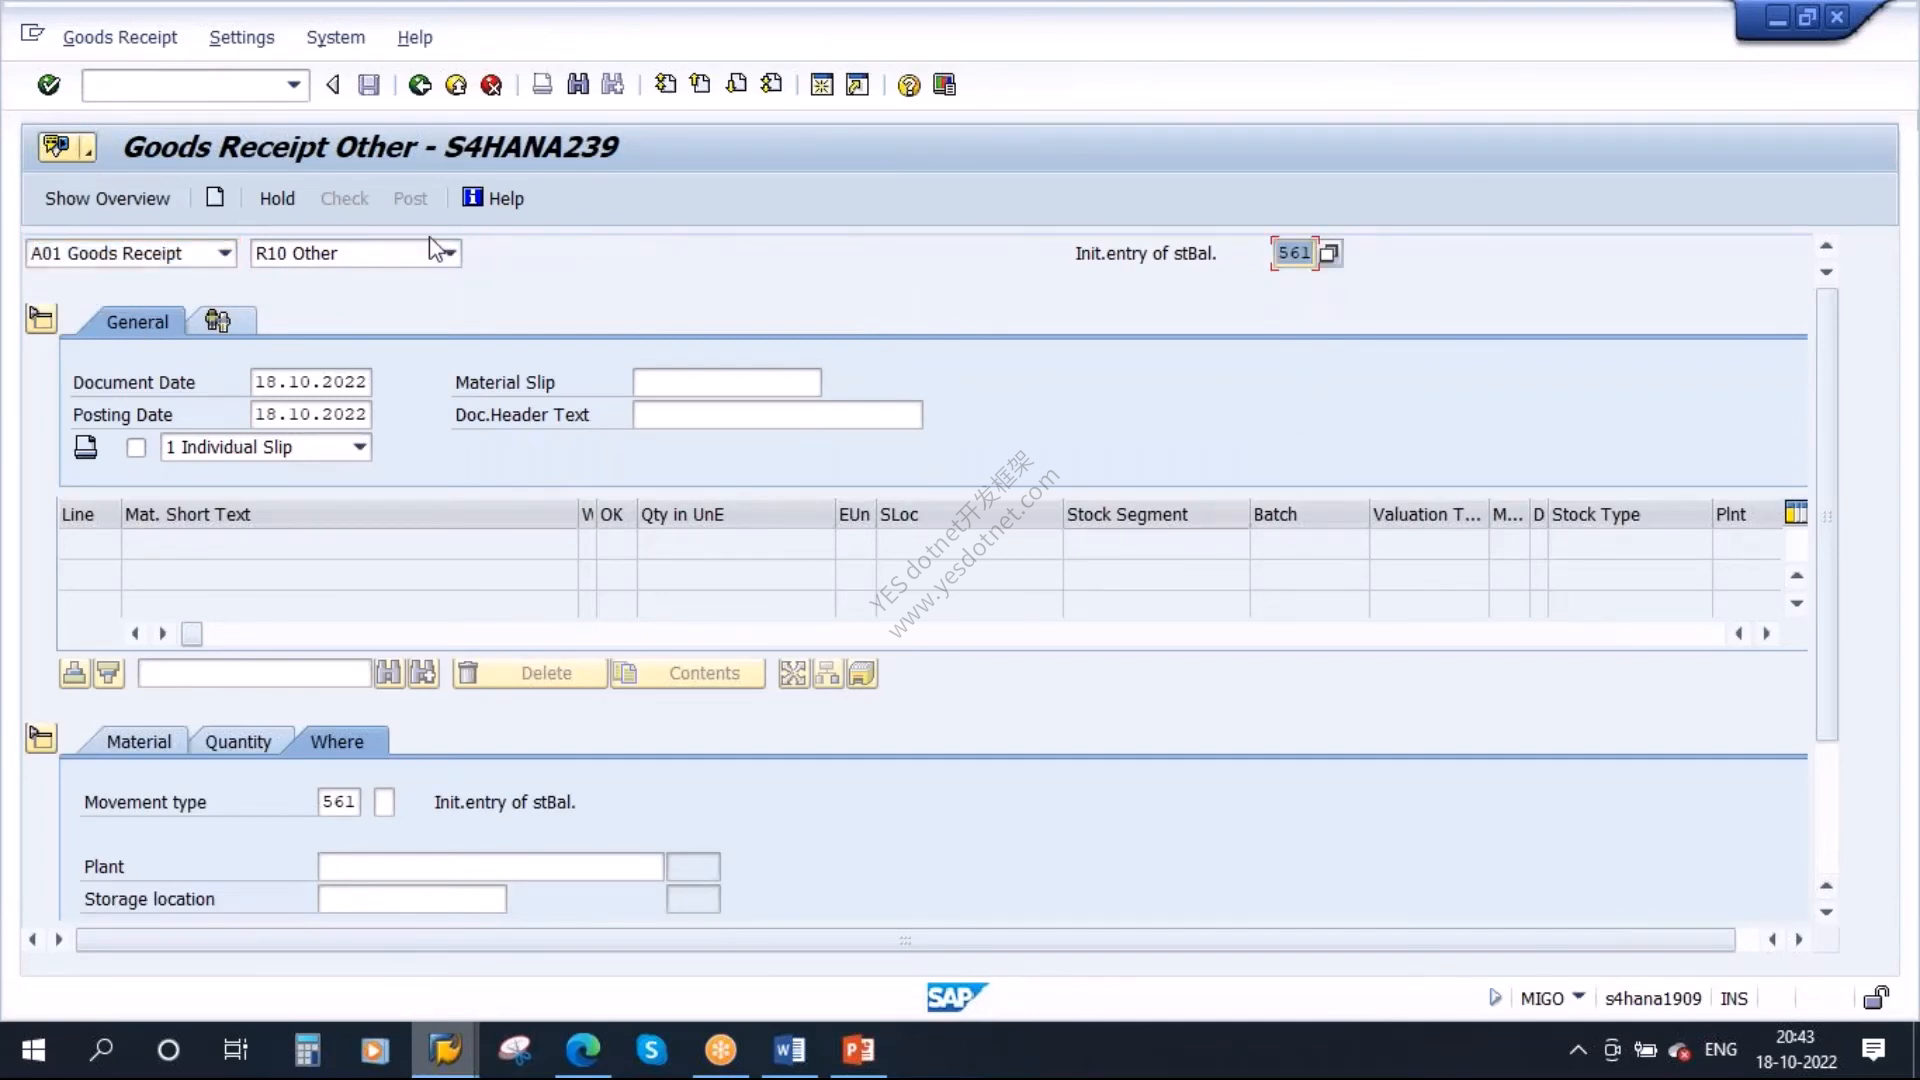Click the Doc.Header Text input field
This screenshot has width=1920, height=1080.
click(x=777, y=415)
